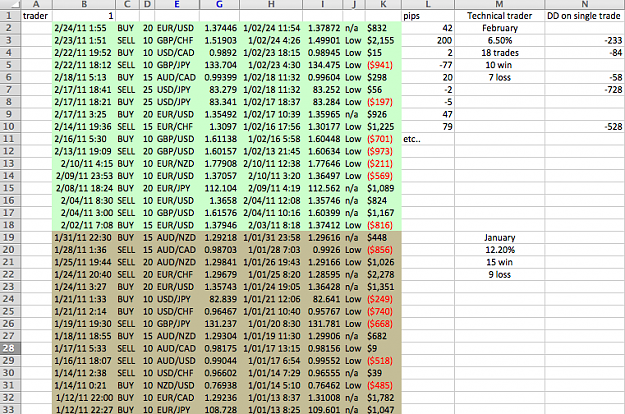Click date cell 1/17/11 5:33
Viewport: 625px width, 414px height.
pos(84,348)
